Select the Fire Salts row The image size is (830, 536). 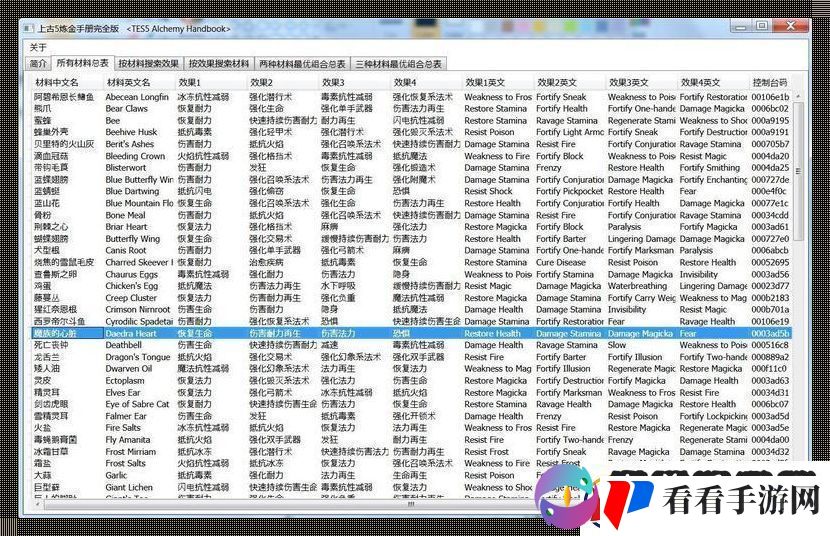(x=412, y=428)
